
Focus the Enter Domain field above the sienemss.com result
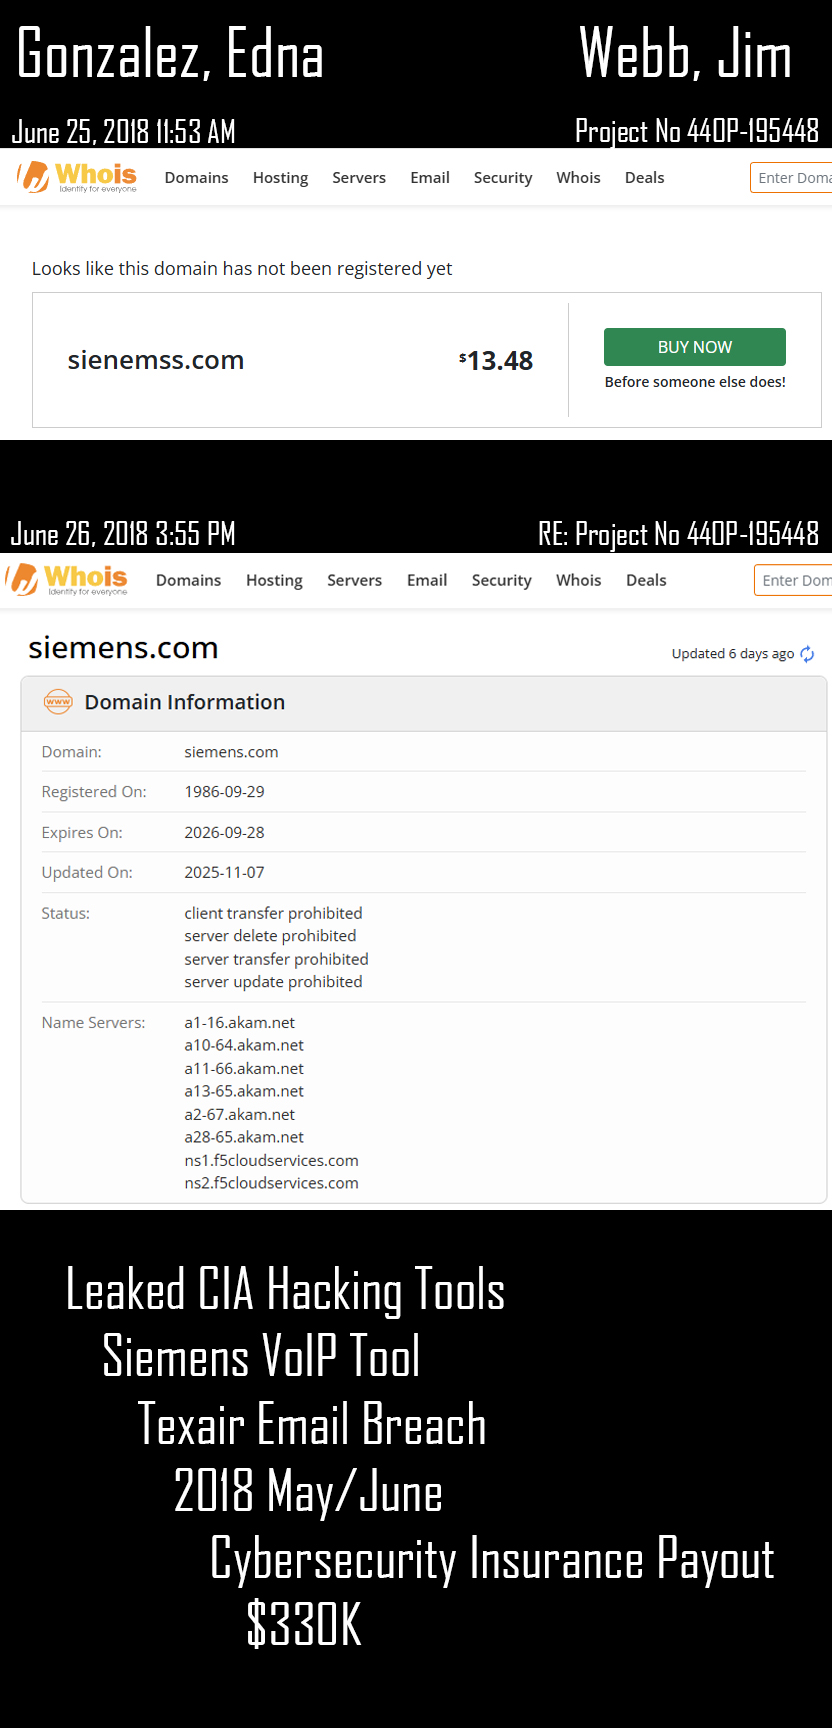pos(792,177)
